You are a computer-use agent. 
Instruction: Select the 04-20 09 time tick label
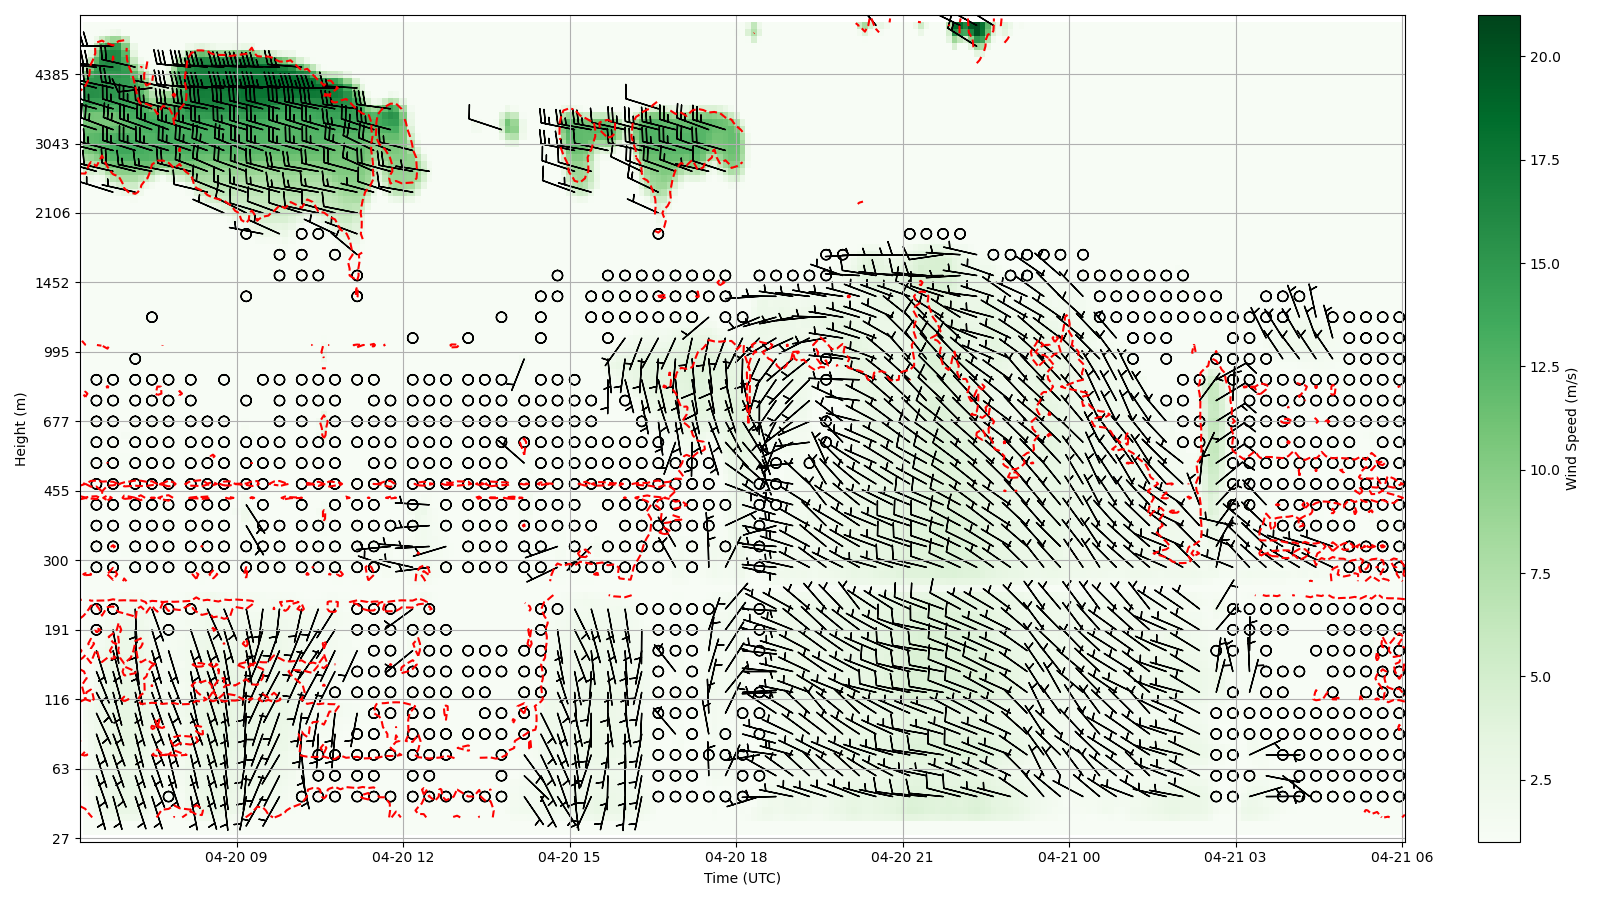pos(237,857)
